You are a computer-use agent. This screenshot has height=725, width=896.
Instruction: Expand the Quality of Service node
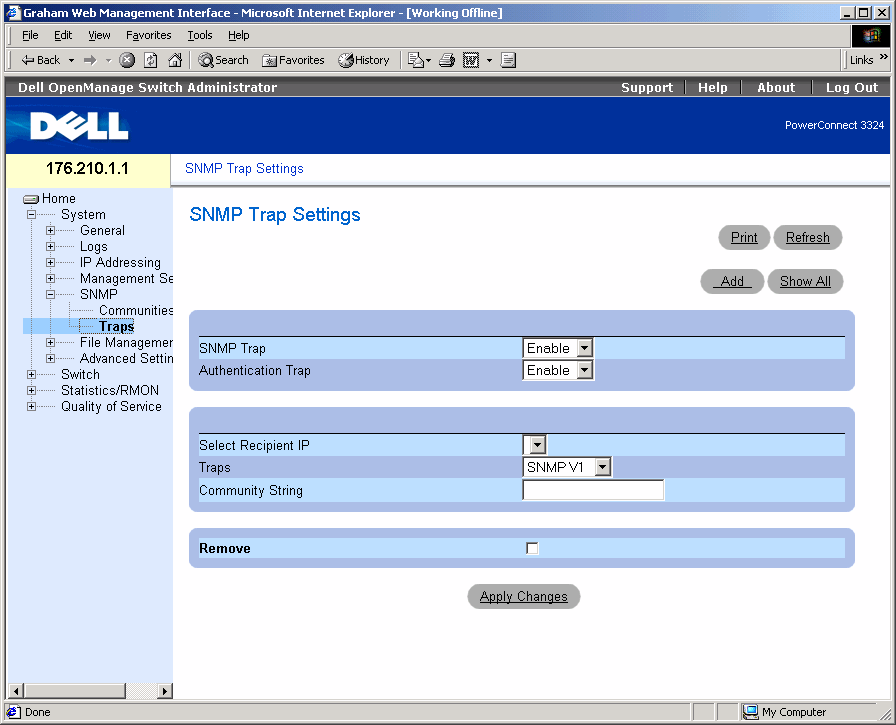31,407
